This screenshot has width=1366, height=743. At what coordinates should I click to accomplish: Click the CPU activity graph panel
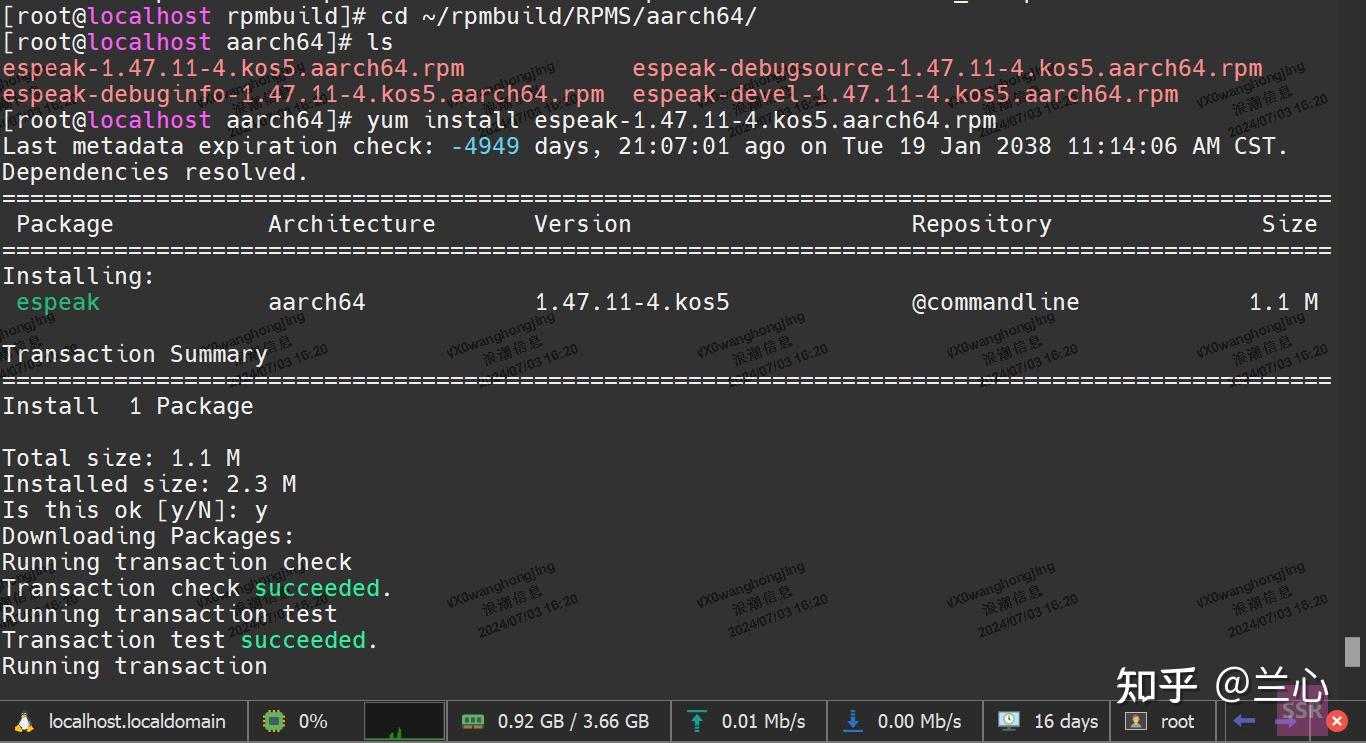point(404,720)
